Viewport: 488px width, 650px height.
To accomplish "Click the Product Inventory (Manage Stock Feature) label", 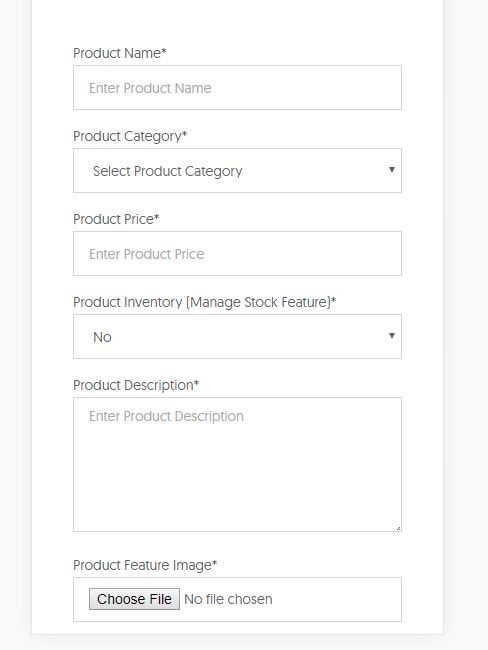I will 204,302.
